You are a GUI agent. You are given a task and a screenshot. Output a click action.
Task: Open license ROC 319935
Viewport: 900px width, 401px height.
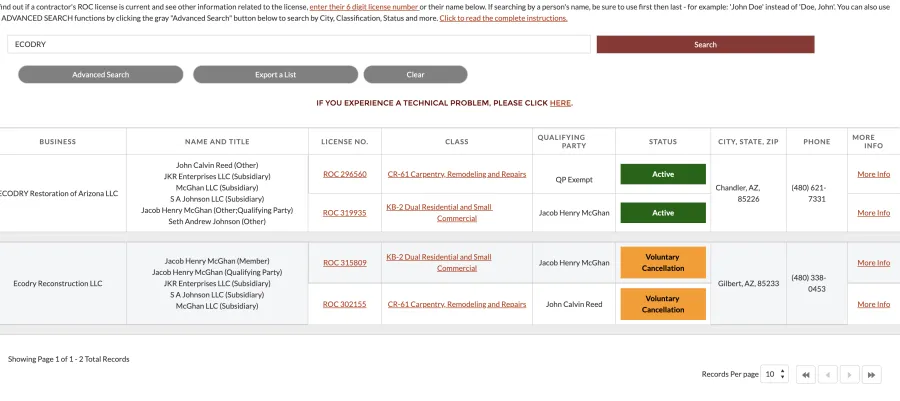click(344, 213)
